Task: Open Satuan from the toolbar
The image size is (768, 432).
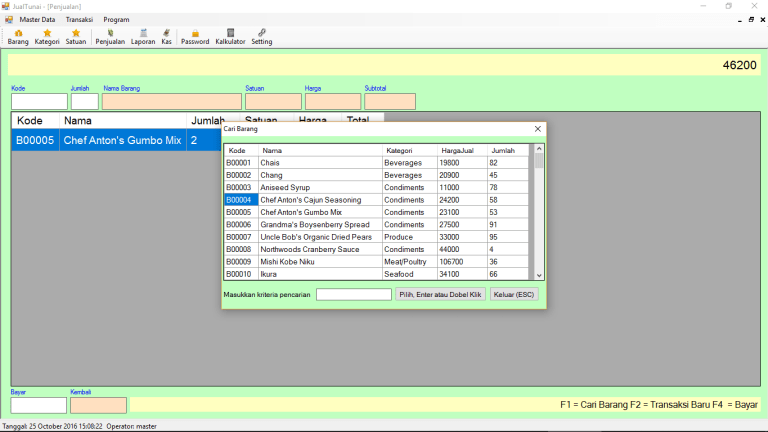Action: point(76,37)
